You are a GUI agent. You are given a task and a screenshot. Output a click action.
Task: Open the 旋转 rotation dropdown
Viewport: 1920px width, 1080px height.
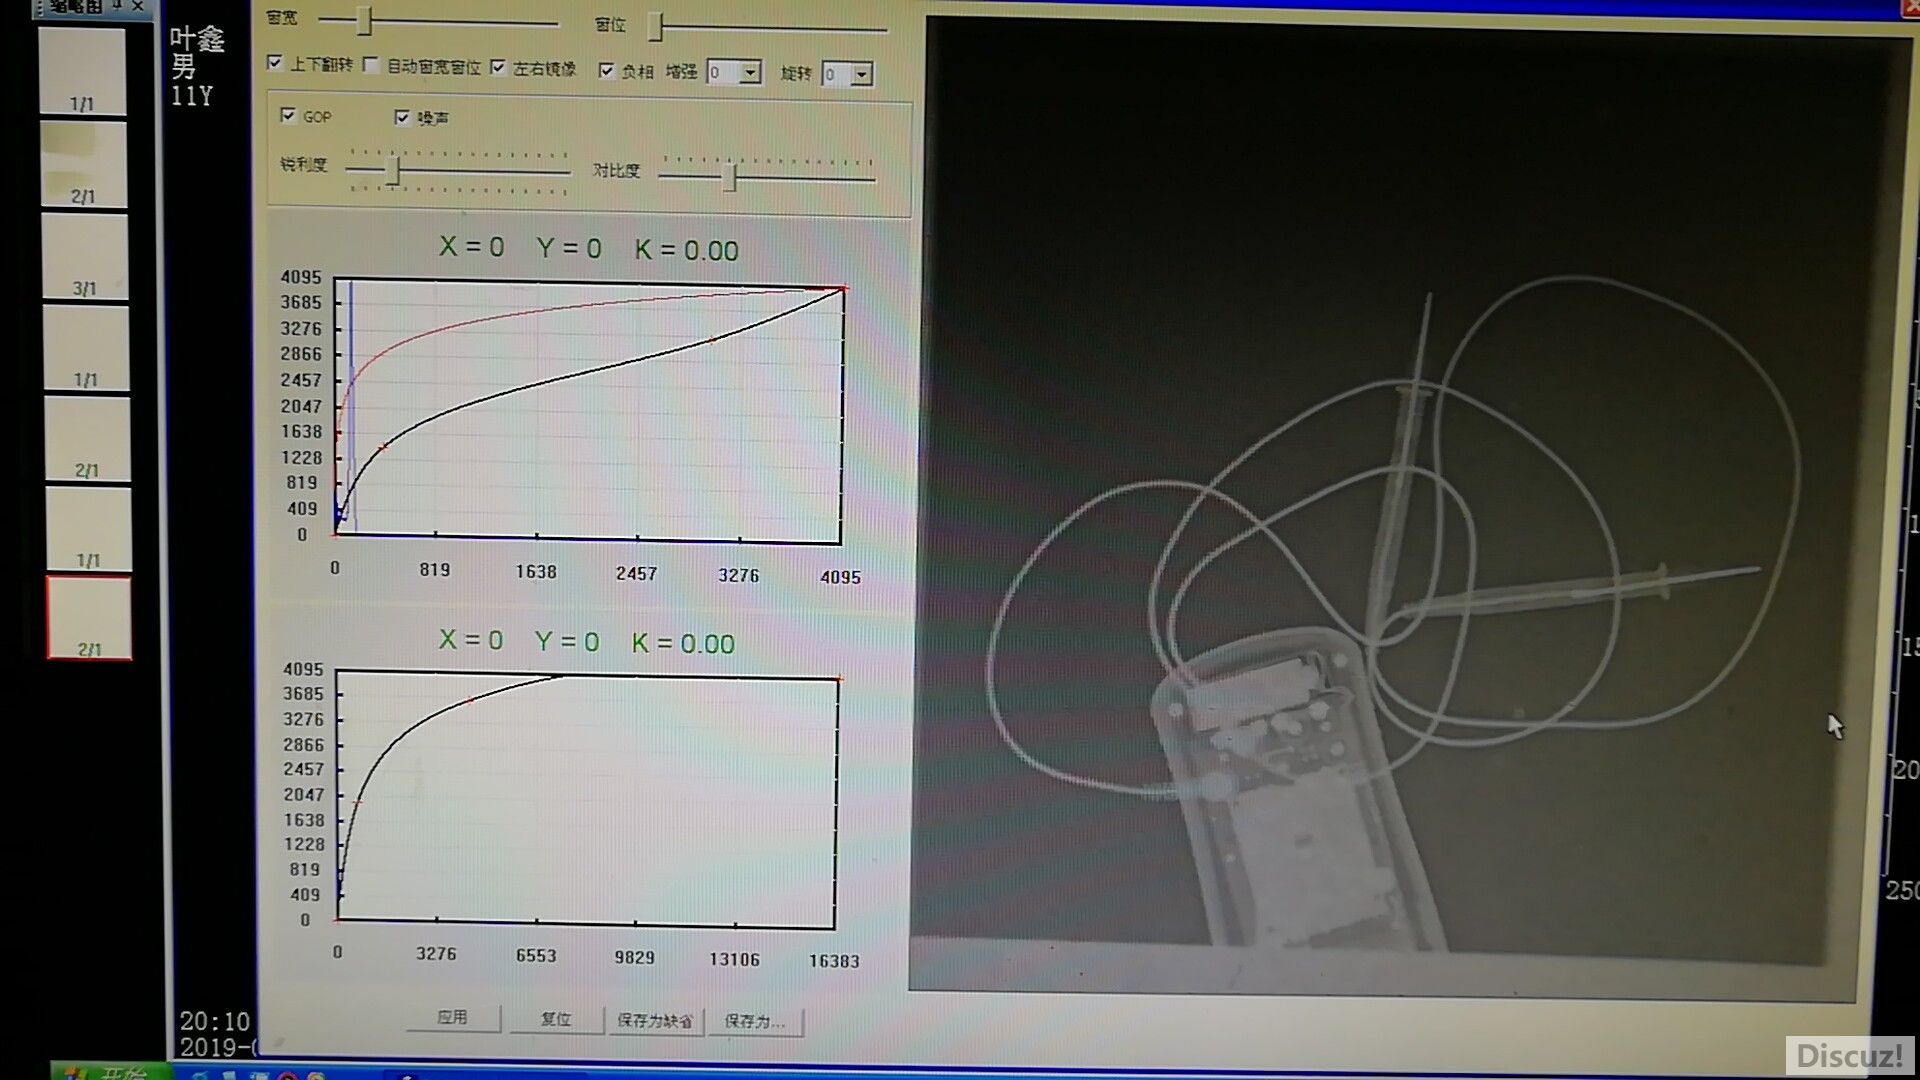(861, 74)
